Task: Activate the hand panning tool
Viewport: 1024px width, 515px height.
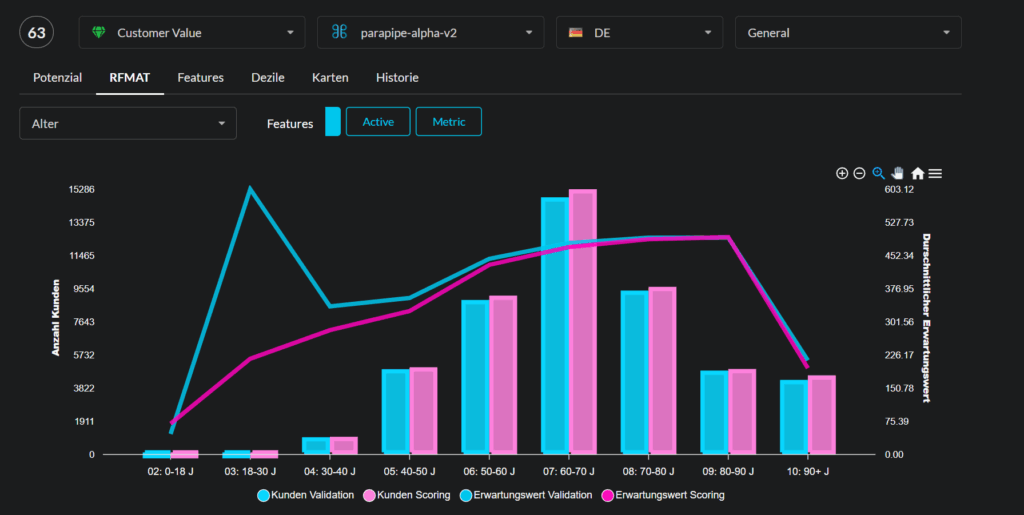Action: tap(898, 173)
